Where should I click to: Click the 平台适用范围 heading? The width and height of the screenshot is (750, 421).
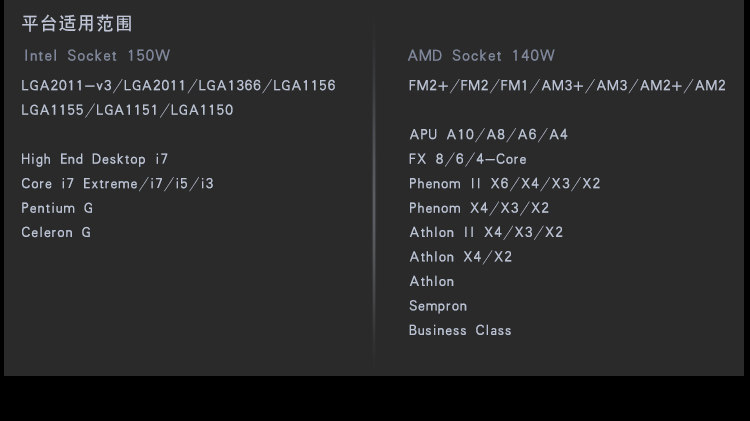tap(76, 23)
